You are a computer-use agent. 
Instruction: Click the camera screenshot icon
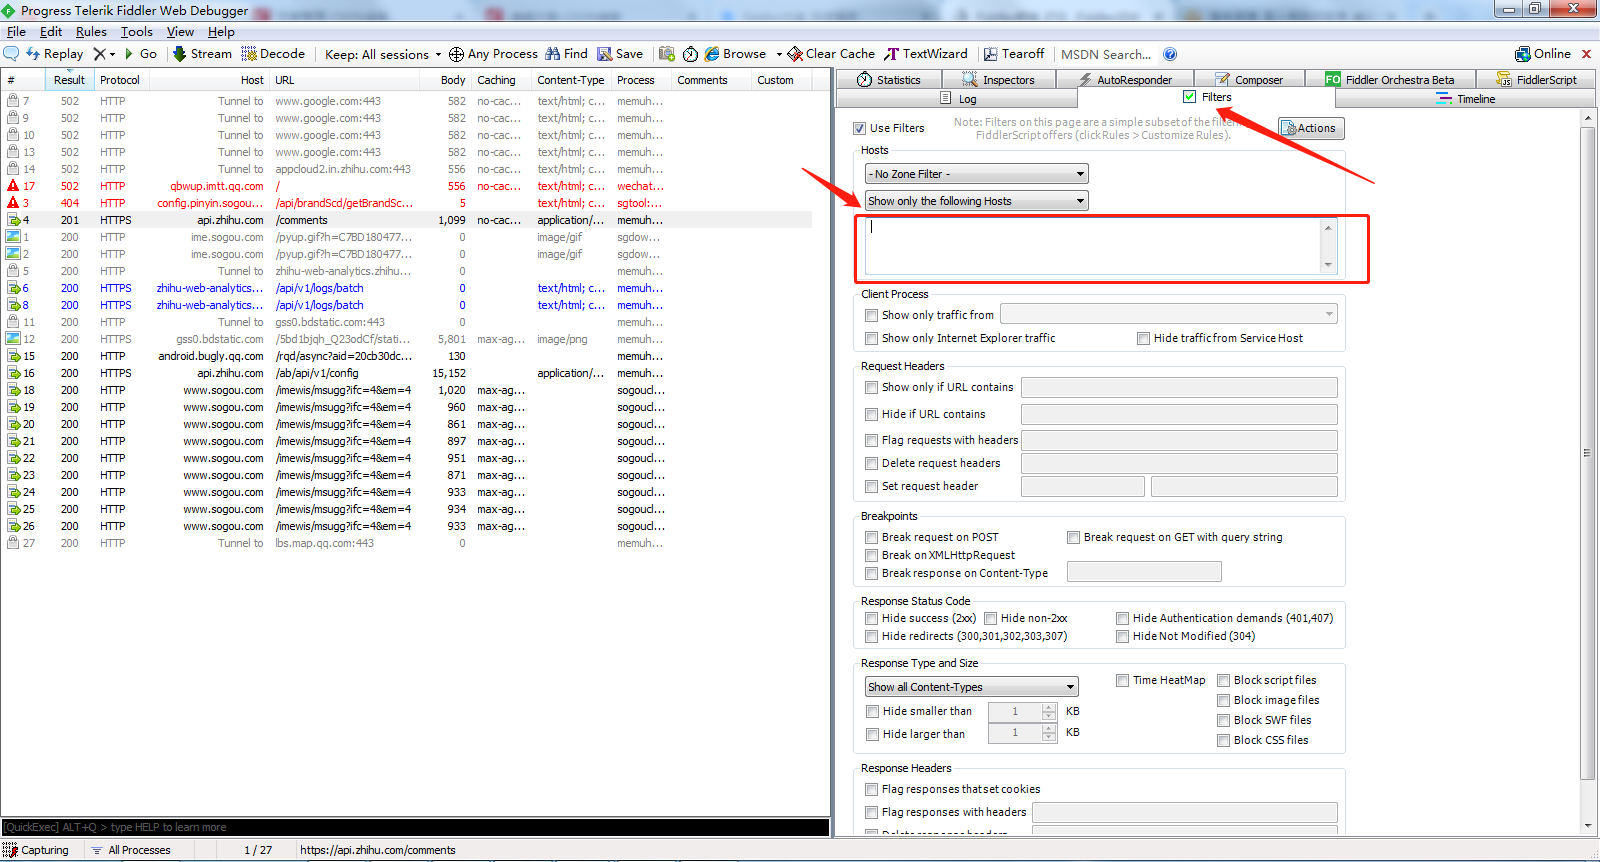coord(667,54)
